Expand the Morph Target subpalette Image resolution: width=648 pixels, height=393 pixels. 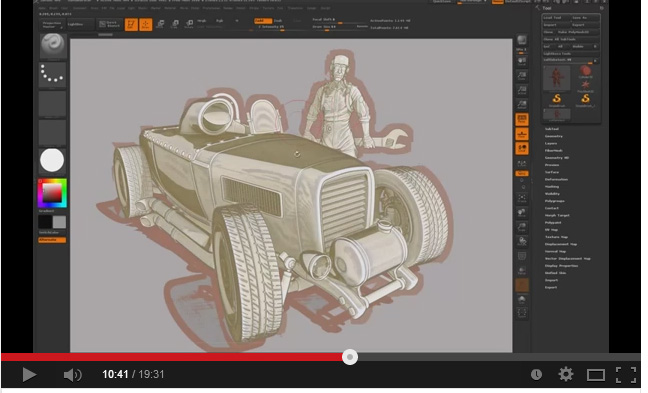(557, 216)
